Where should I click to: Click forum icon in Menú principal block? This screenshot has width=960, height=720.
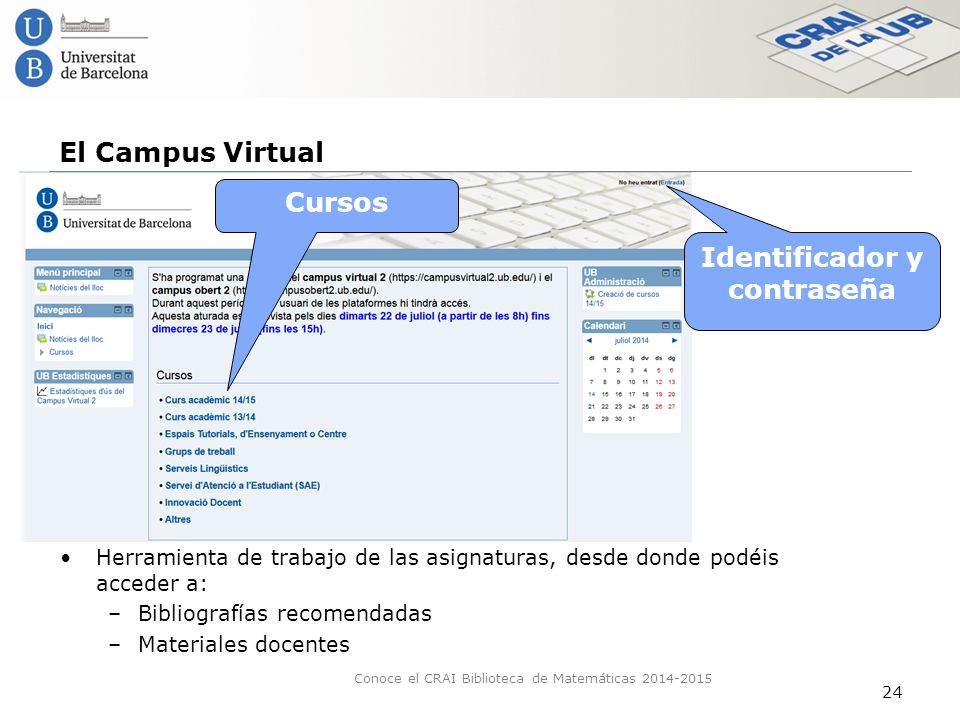pos(42,287)
